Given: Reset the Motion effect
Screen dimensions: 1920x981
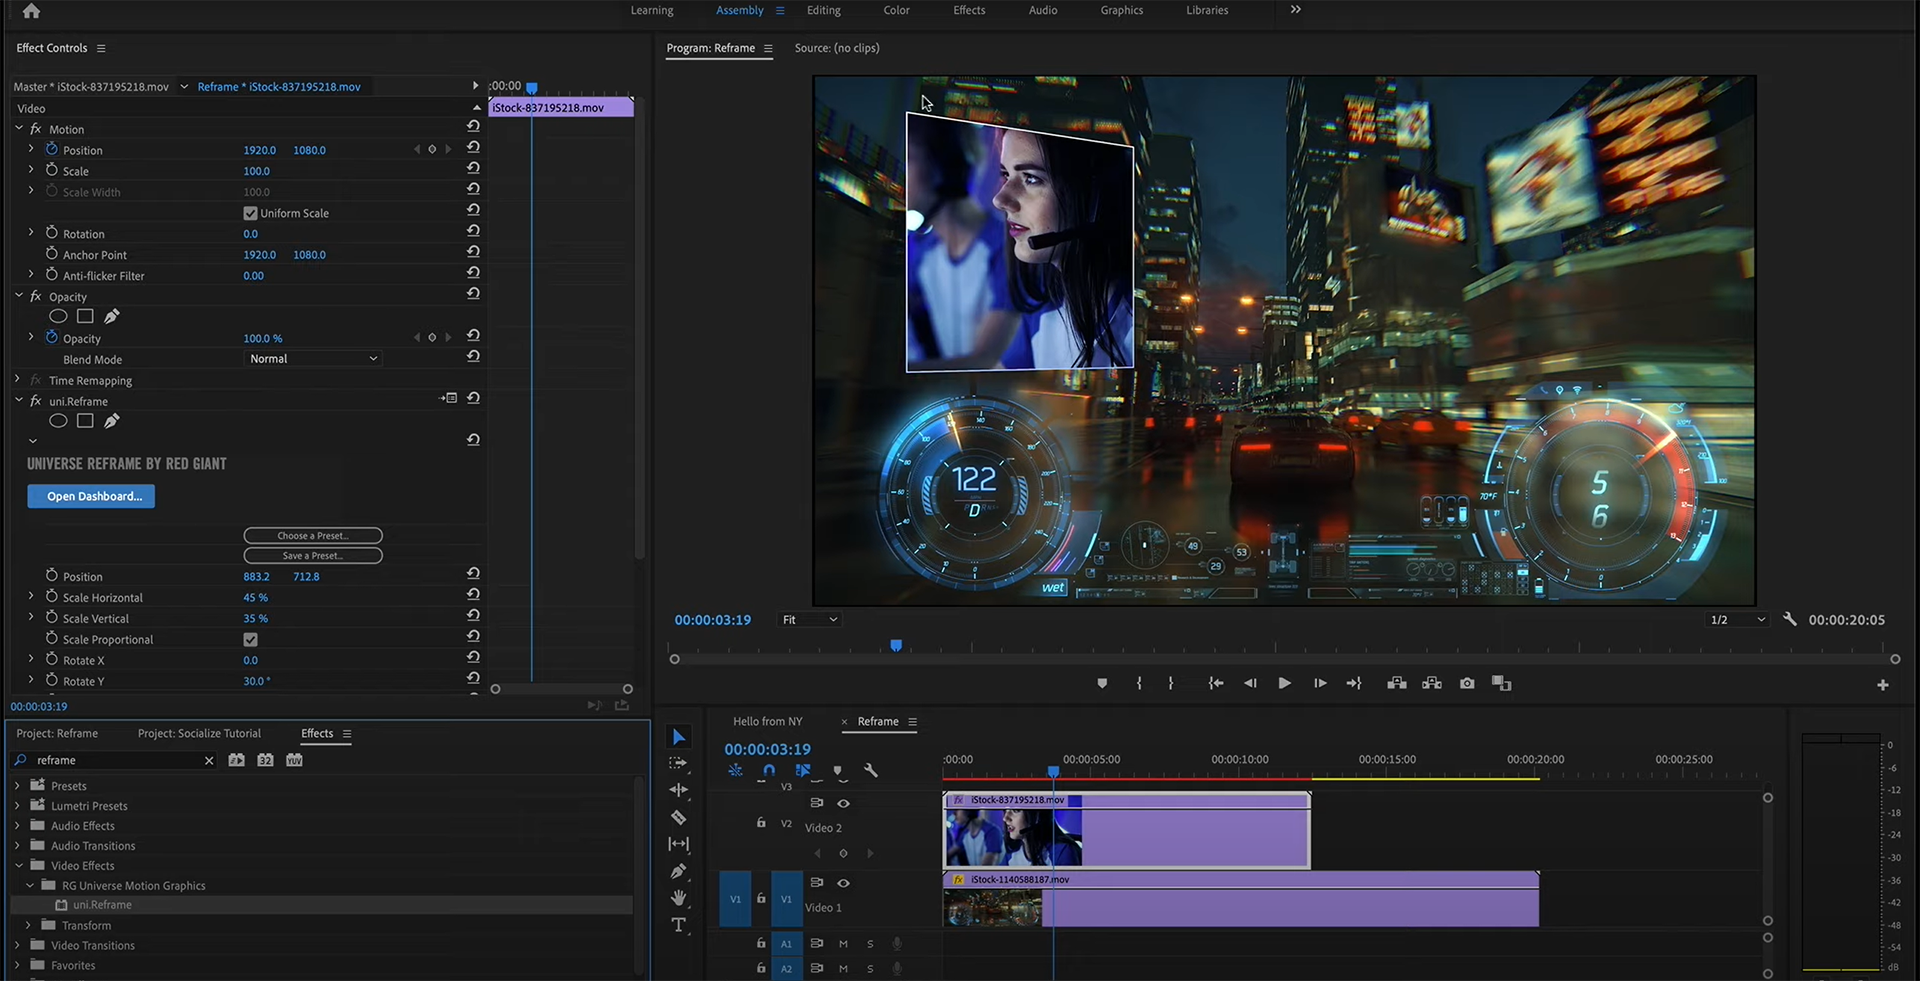Looking at the screenshot, I should 473,126.
